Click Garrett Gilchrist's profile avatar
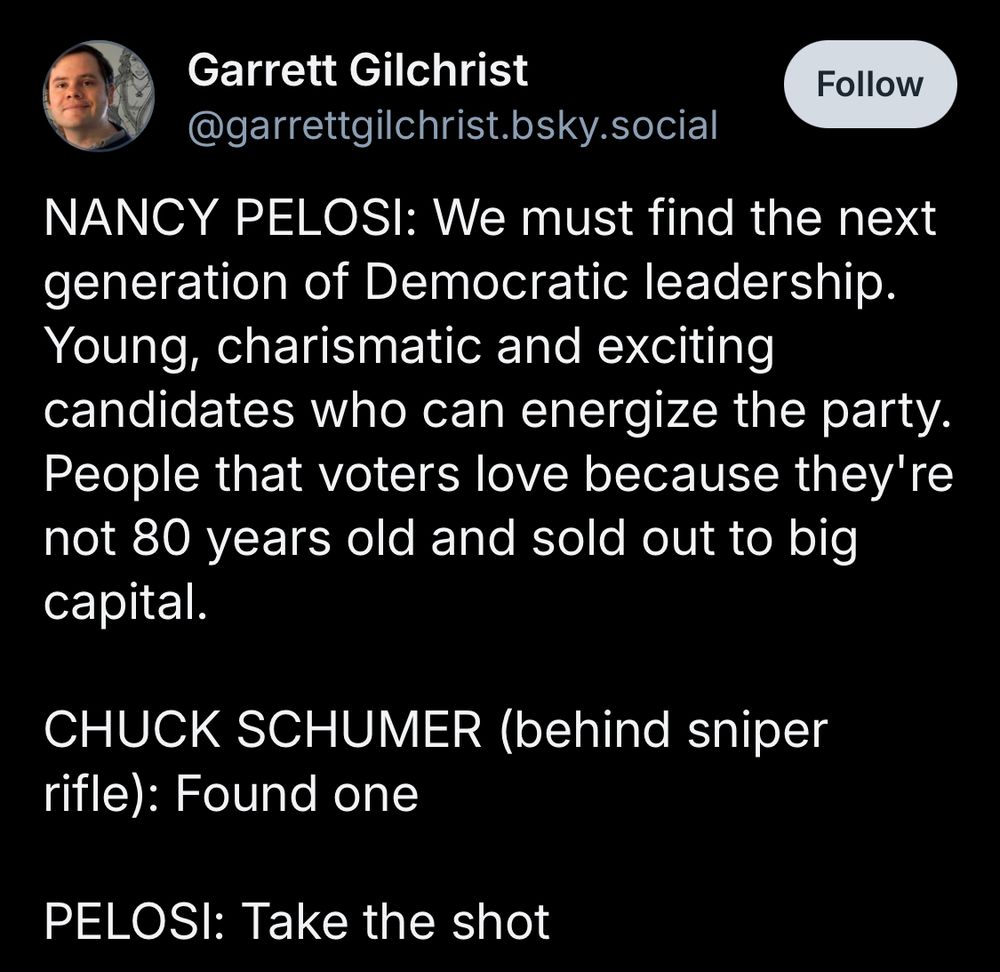This screenshot has height=972, width=1000. [x=98, y=96]
